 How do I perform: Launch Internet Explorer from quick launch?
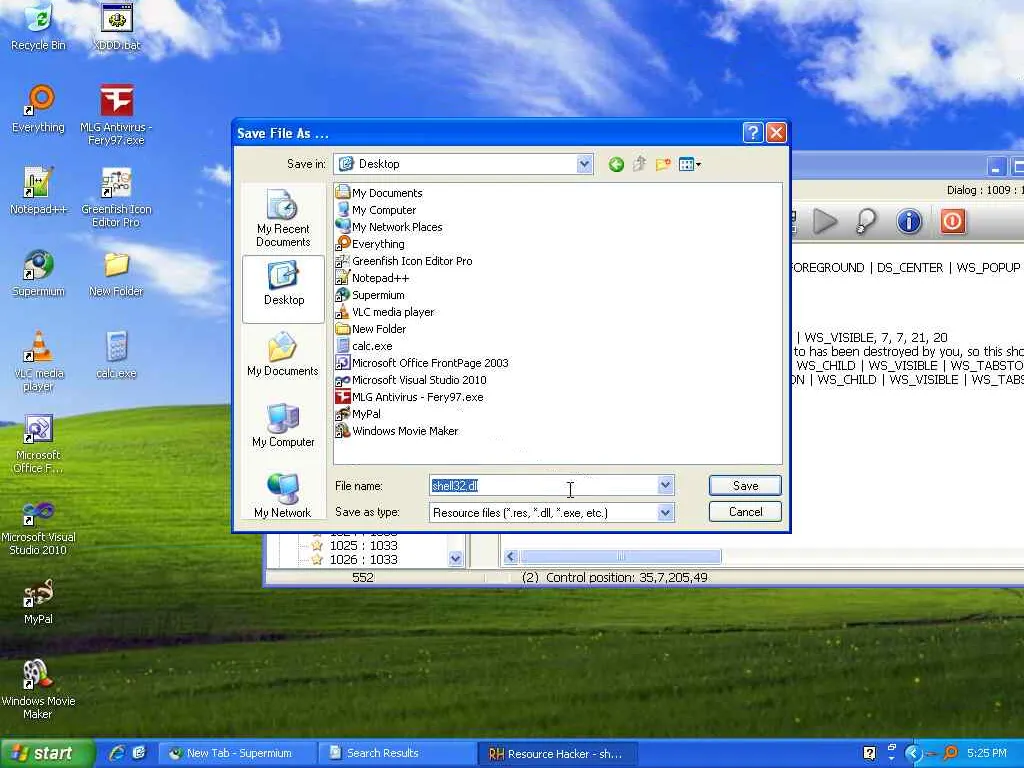(x=118, y=753)
